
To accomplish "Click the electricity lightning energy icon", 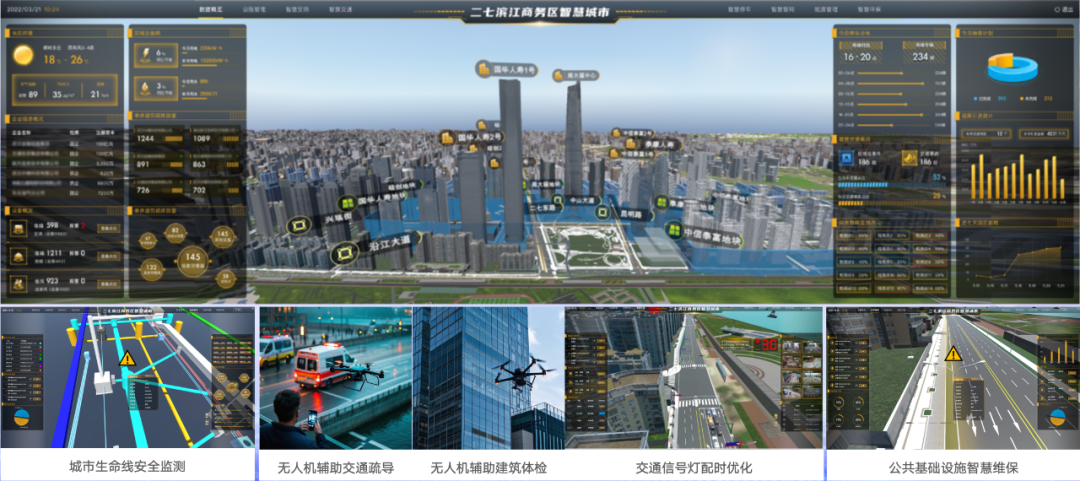I will 147,54.
